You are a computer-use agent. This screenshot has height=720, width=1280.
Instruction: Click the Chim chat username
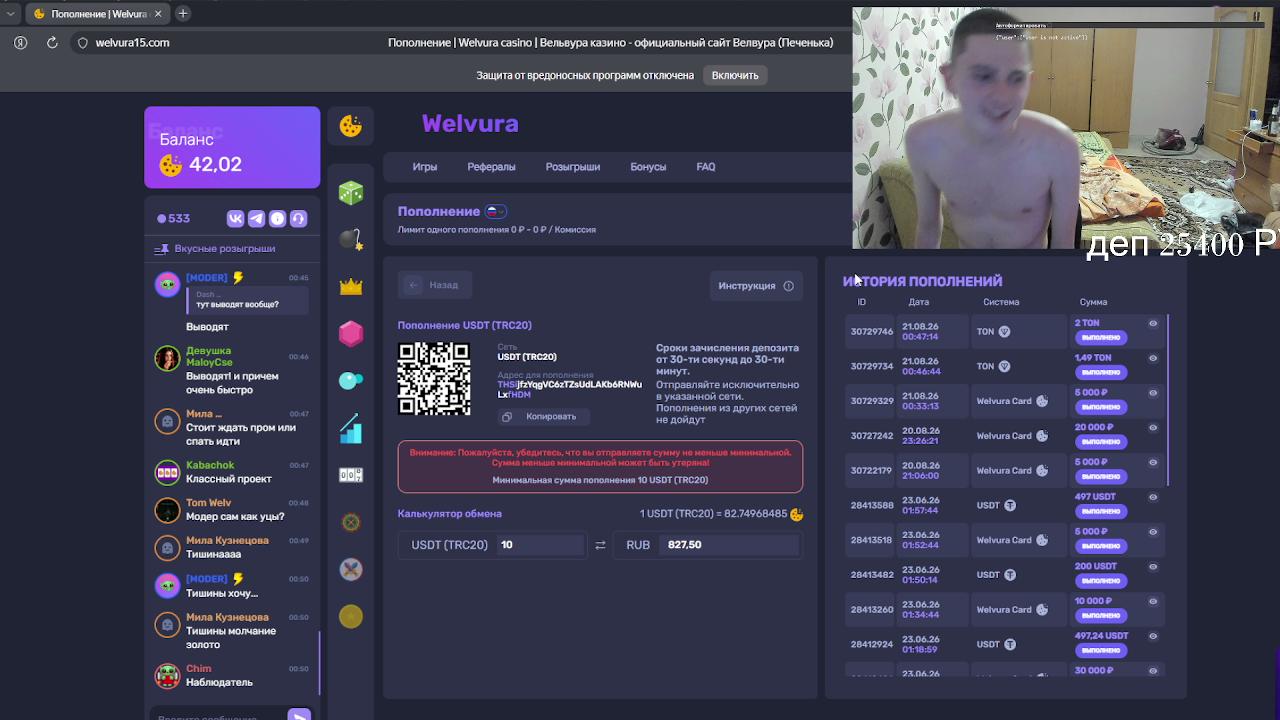coord(198,669)
